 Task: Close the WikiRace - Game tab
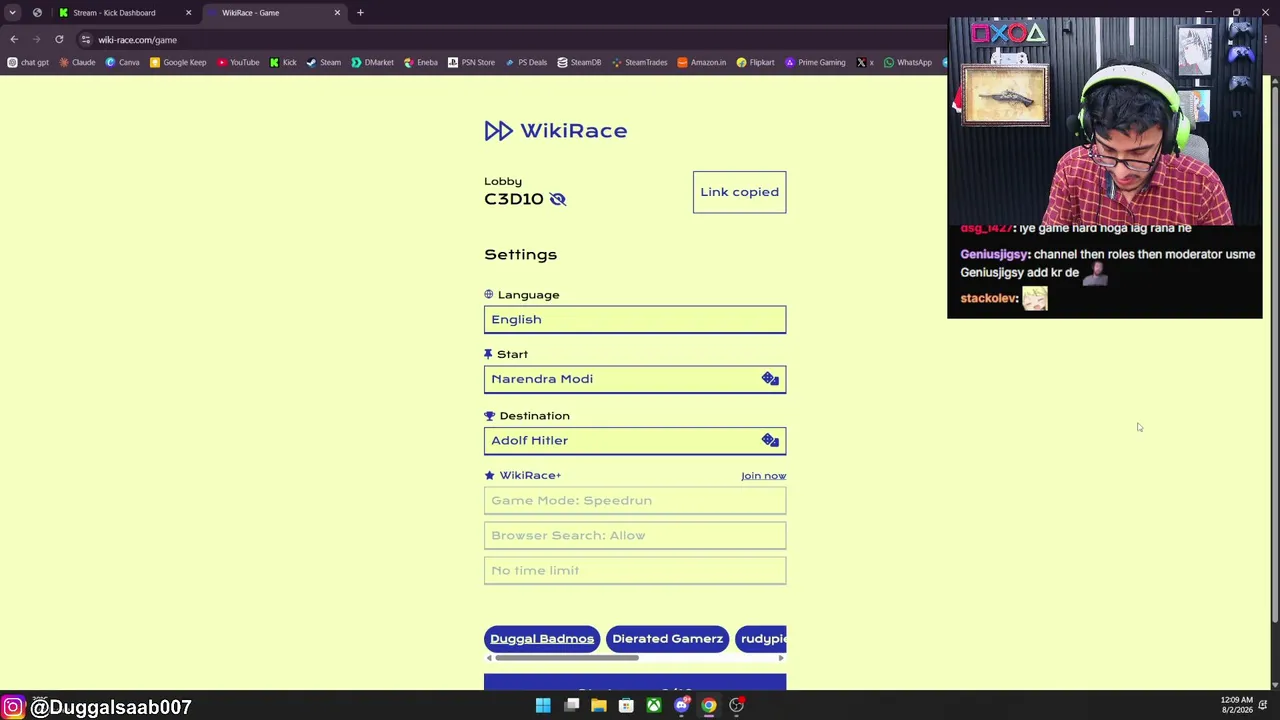tap(337, 13)
